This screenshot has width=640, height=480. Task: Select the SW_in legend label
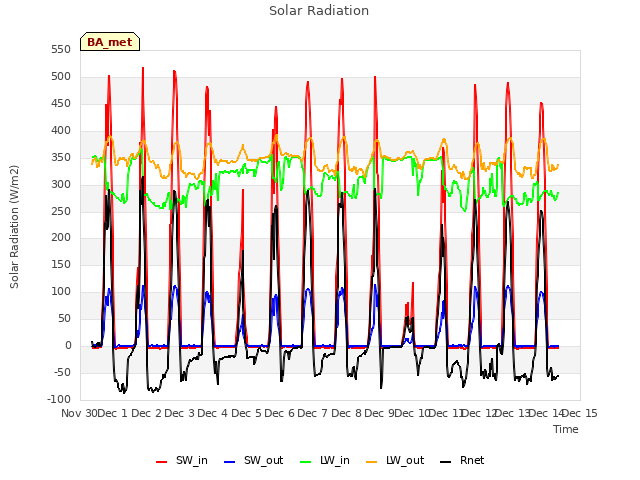(x=192, y=460)
